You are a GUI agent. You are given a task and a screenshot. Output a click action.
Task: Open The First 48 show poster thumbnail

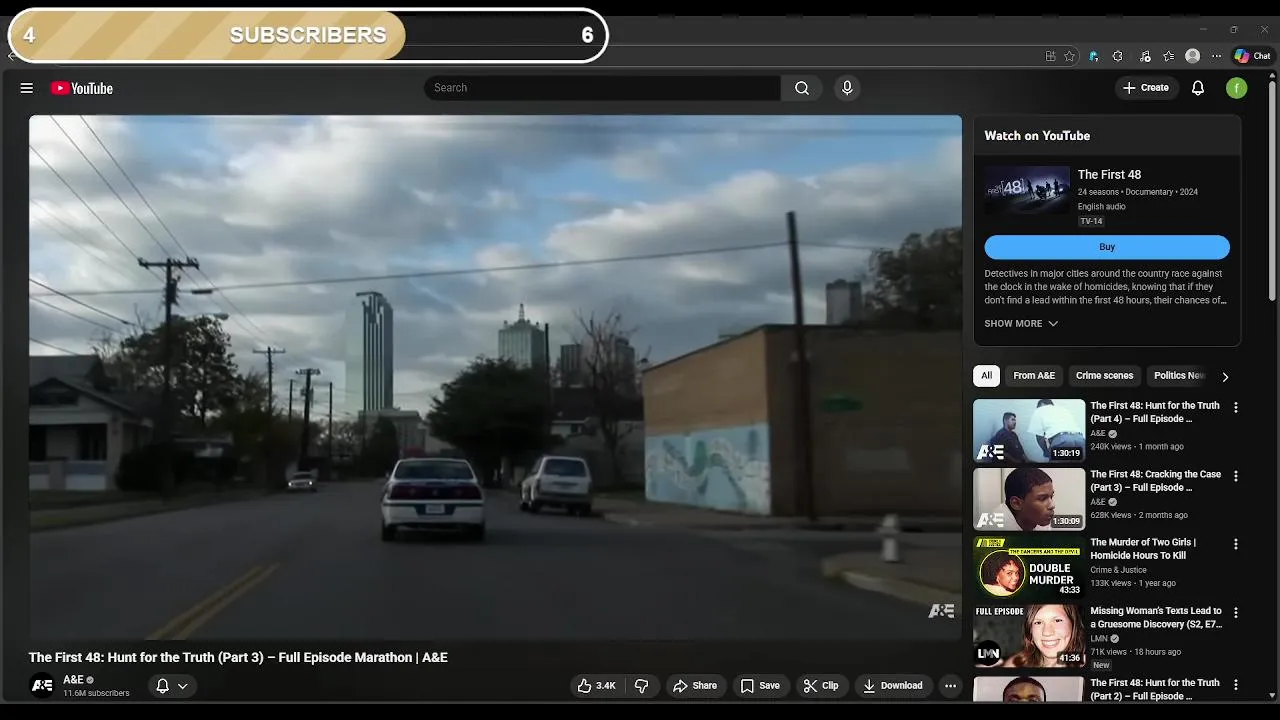[x=1027, y=190]
